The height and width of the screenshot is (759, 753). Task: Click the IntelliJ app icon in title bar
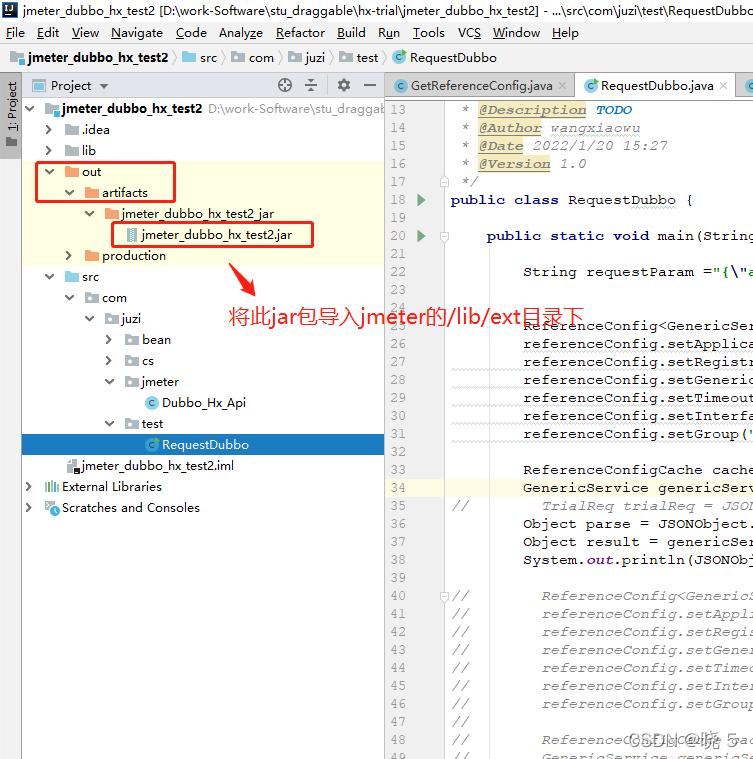[x=10, y=9]
